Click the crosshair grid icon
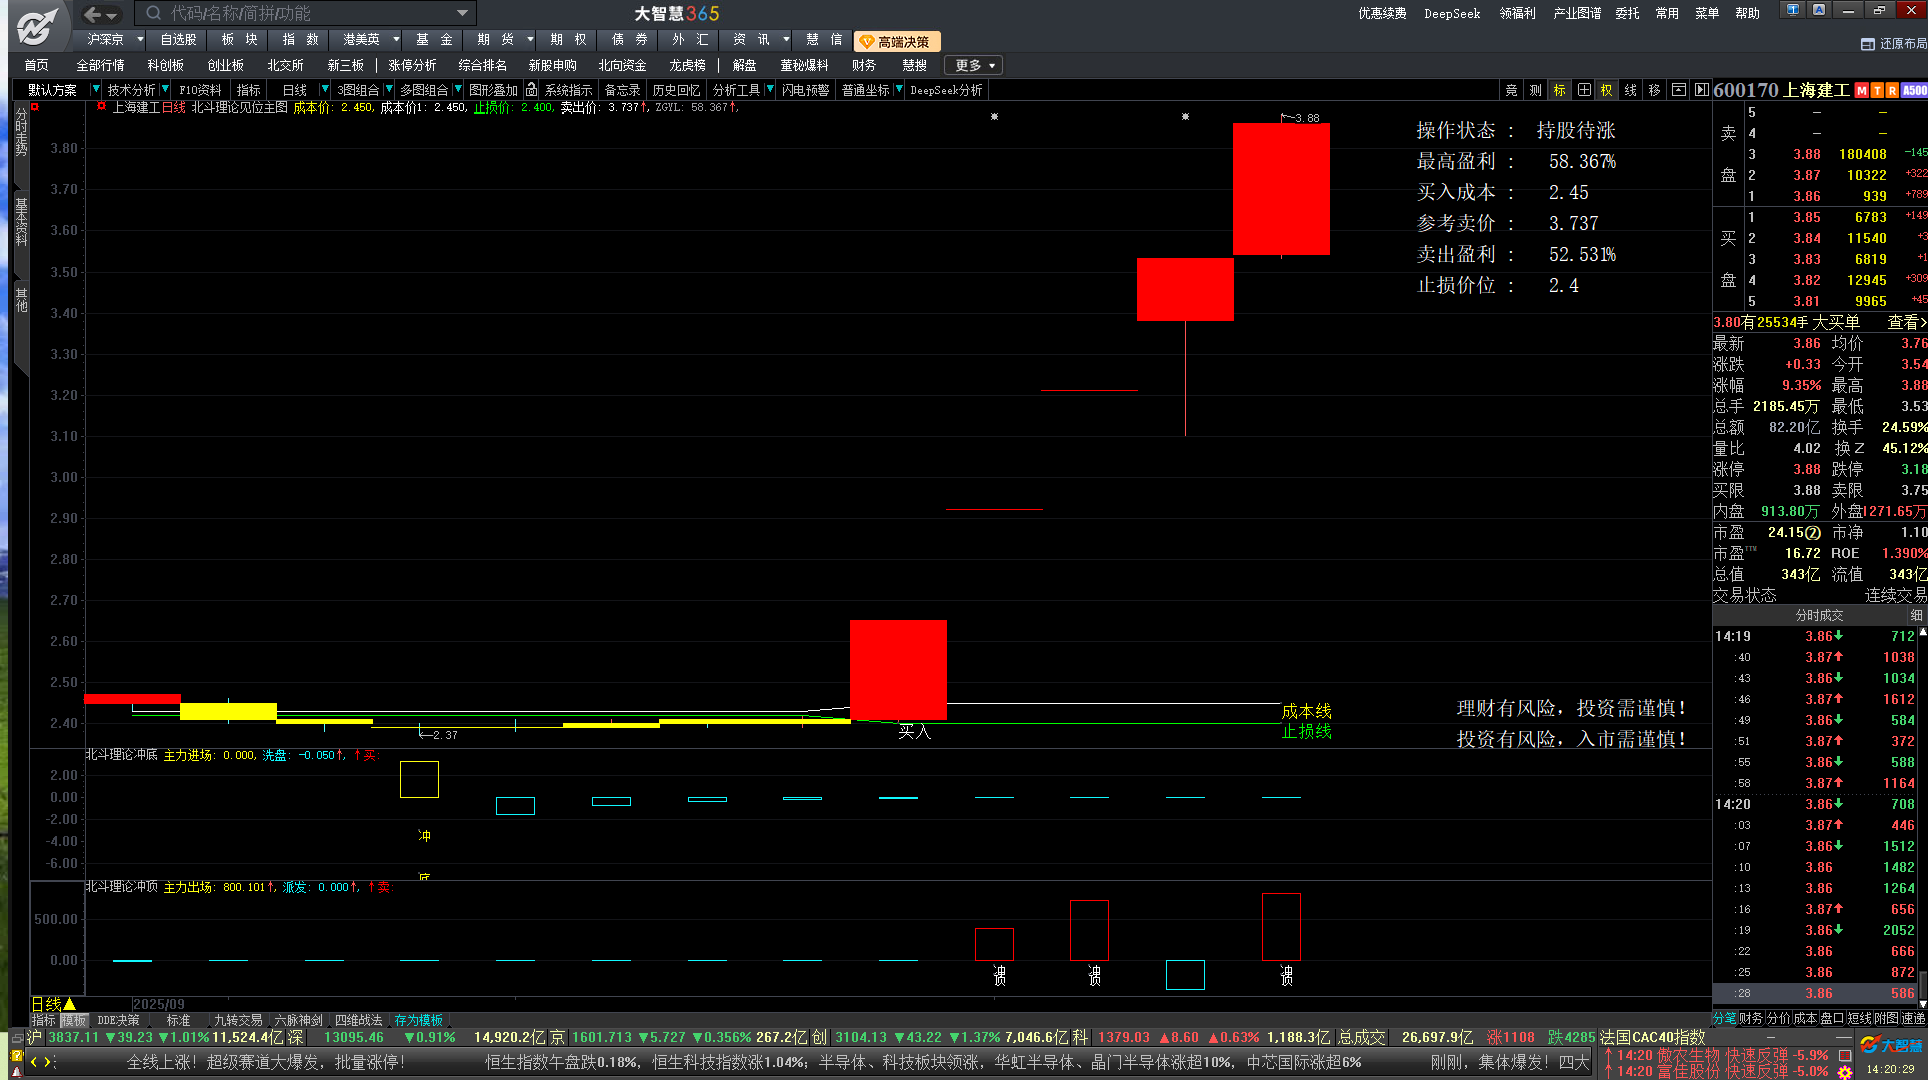This screenshot has width=1928, height=1080. click(x=1584, y=90)
